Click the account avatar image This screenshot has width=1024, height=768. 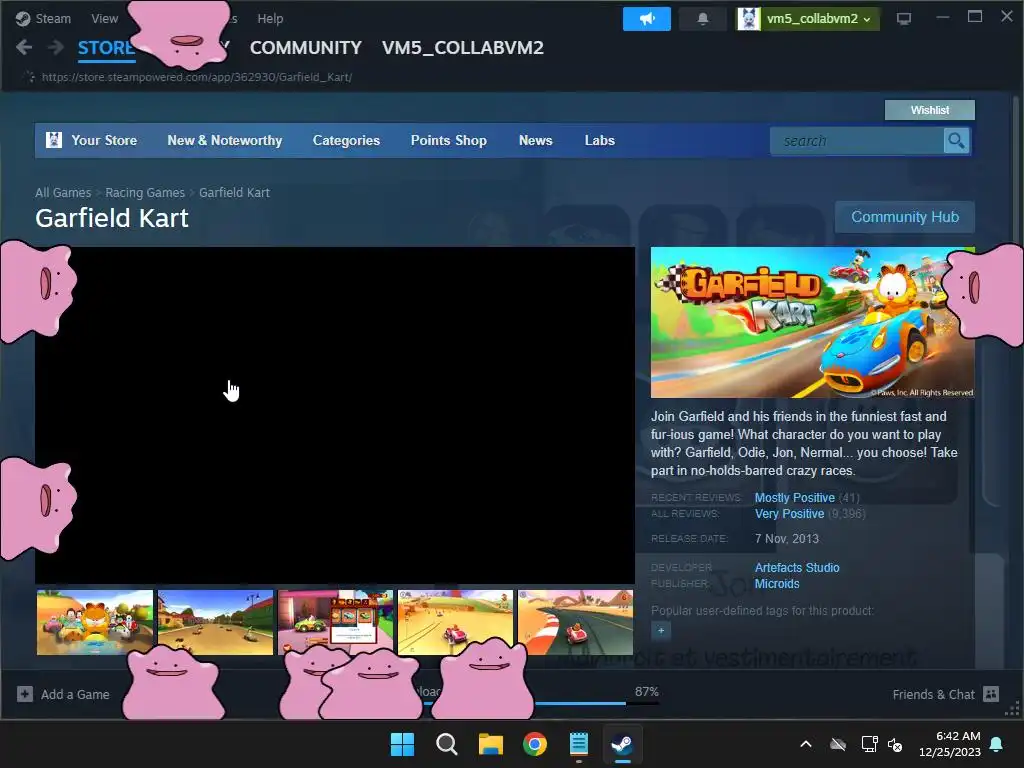click(x=748, y=19)
